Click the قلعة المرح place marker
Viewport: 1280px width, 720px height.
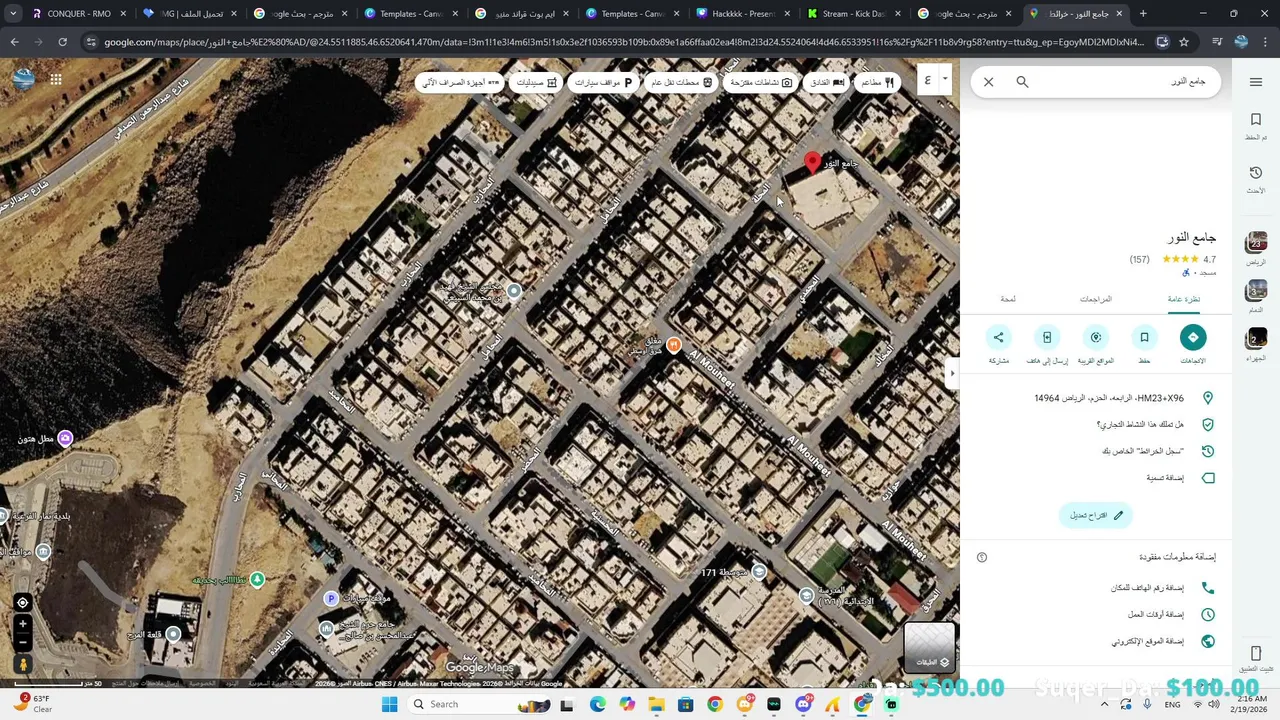(x=174, y=634)
